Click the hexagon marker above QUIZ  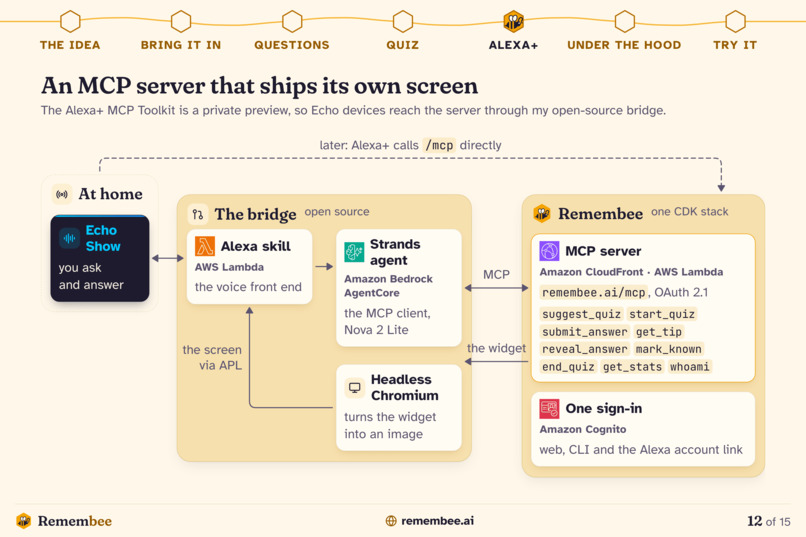[402, 21]
